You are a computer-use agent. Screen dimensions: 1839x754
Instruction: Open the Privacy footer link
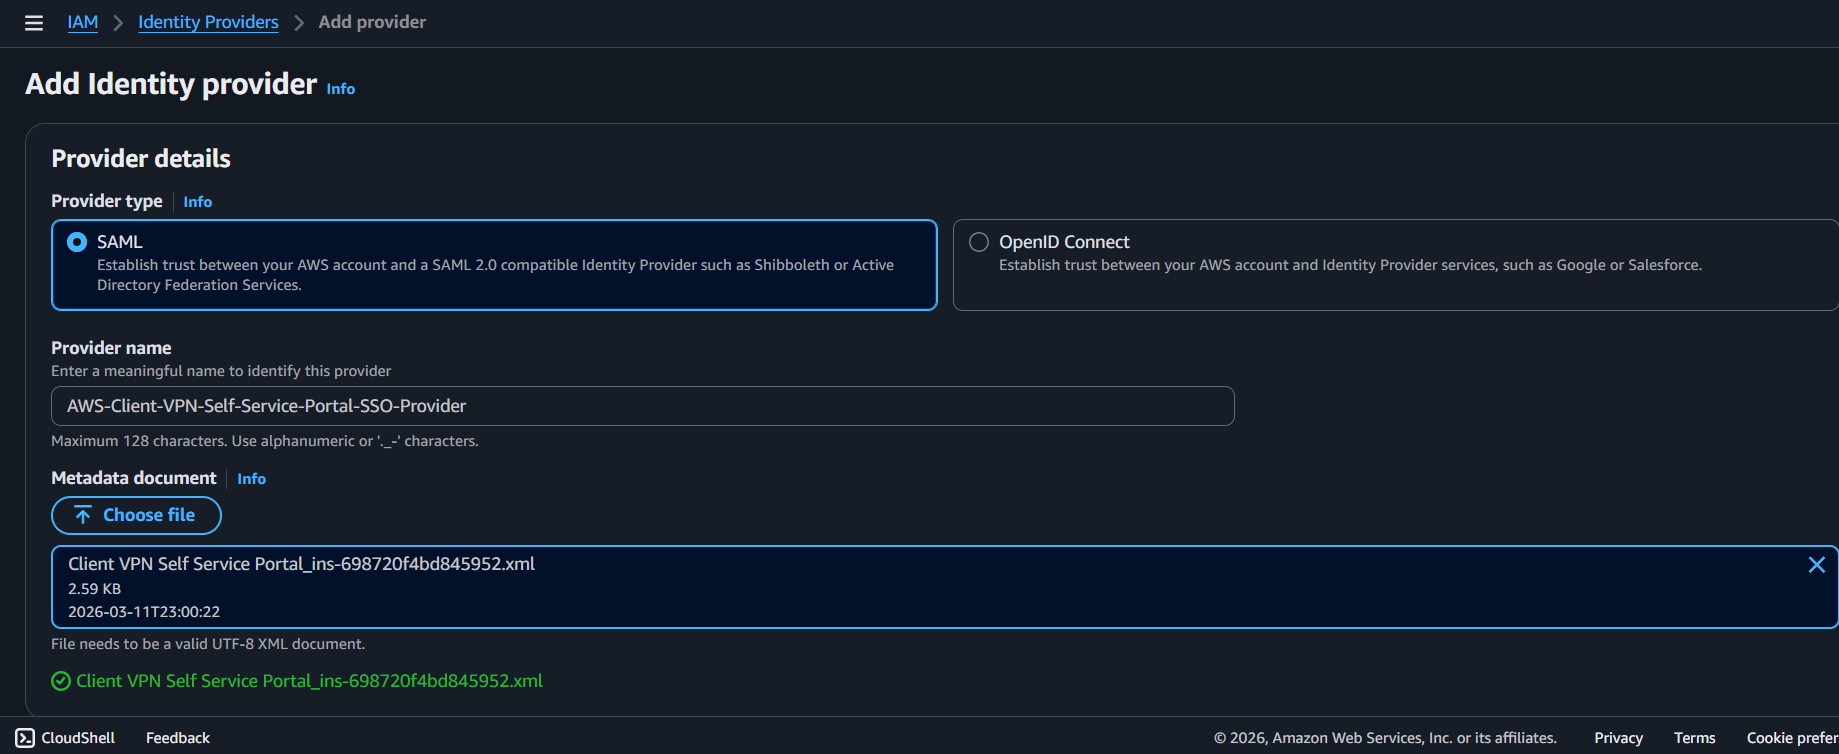tap(1618, 738)
